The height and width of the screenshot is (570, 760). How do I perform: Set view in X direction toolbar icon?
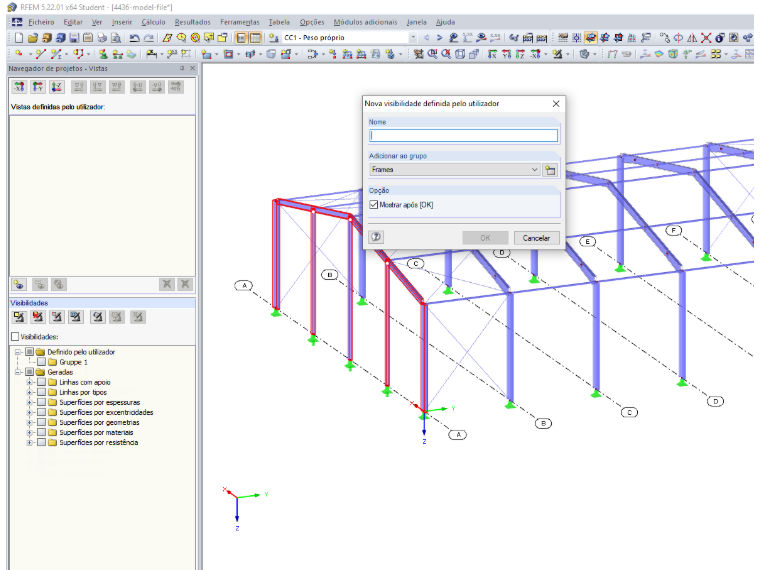point(492,54)
